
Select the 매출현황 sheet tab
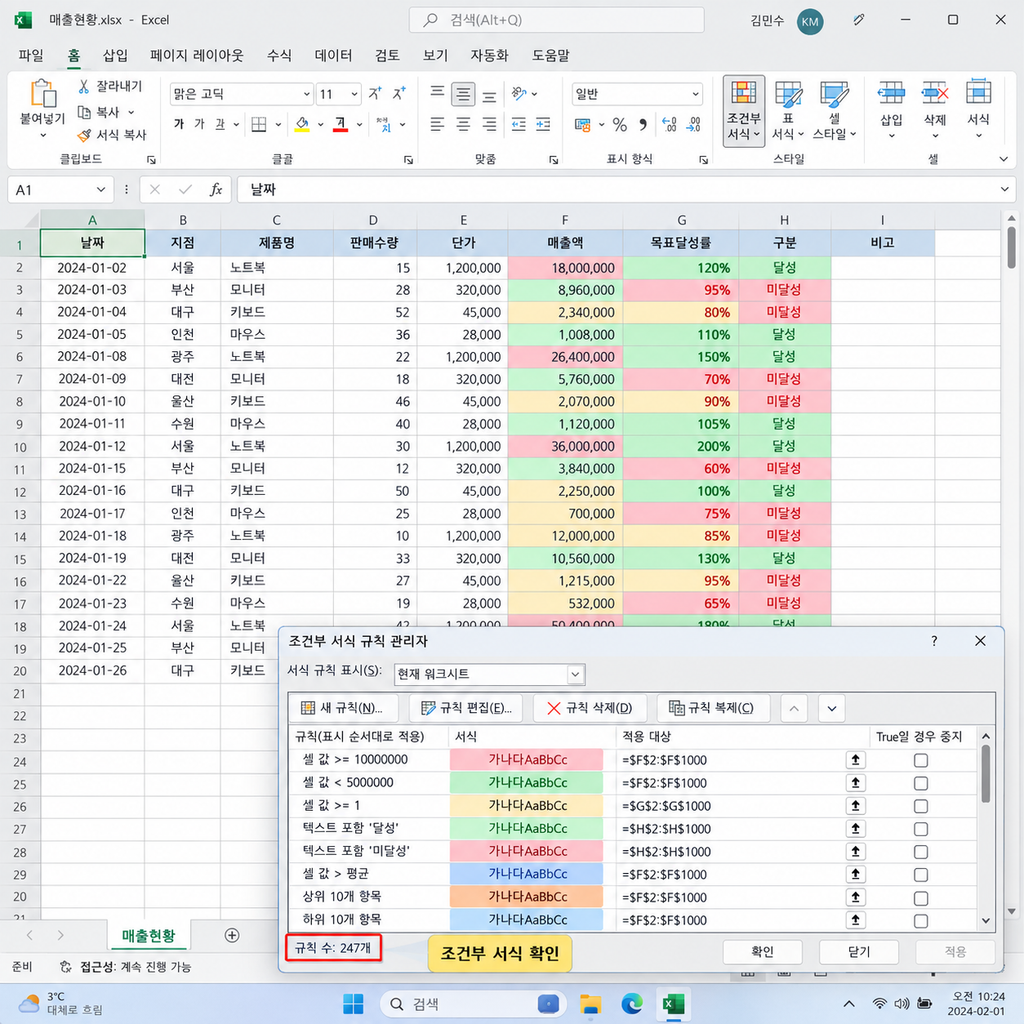(x=148, y=935)
